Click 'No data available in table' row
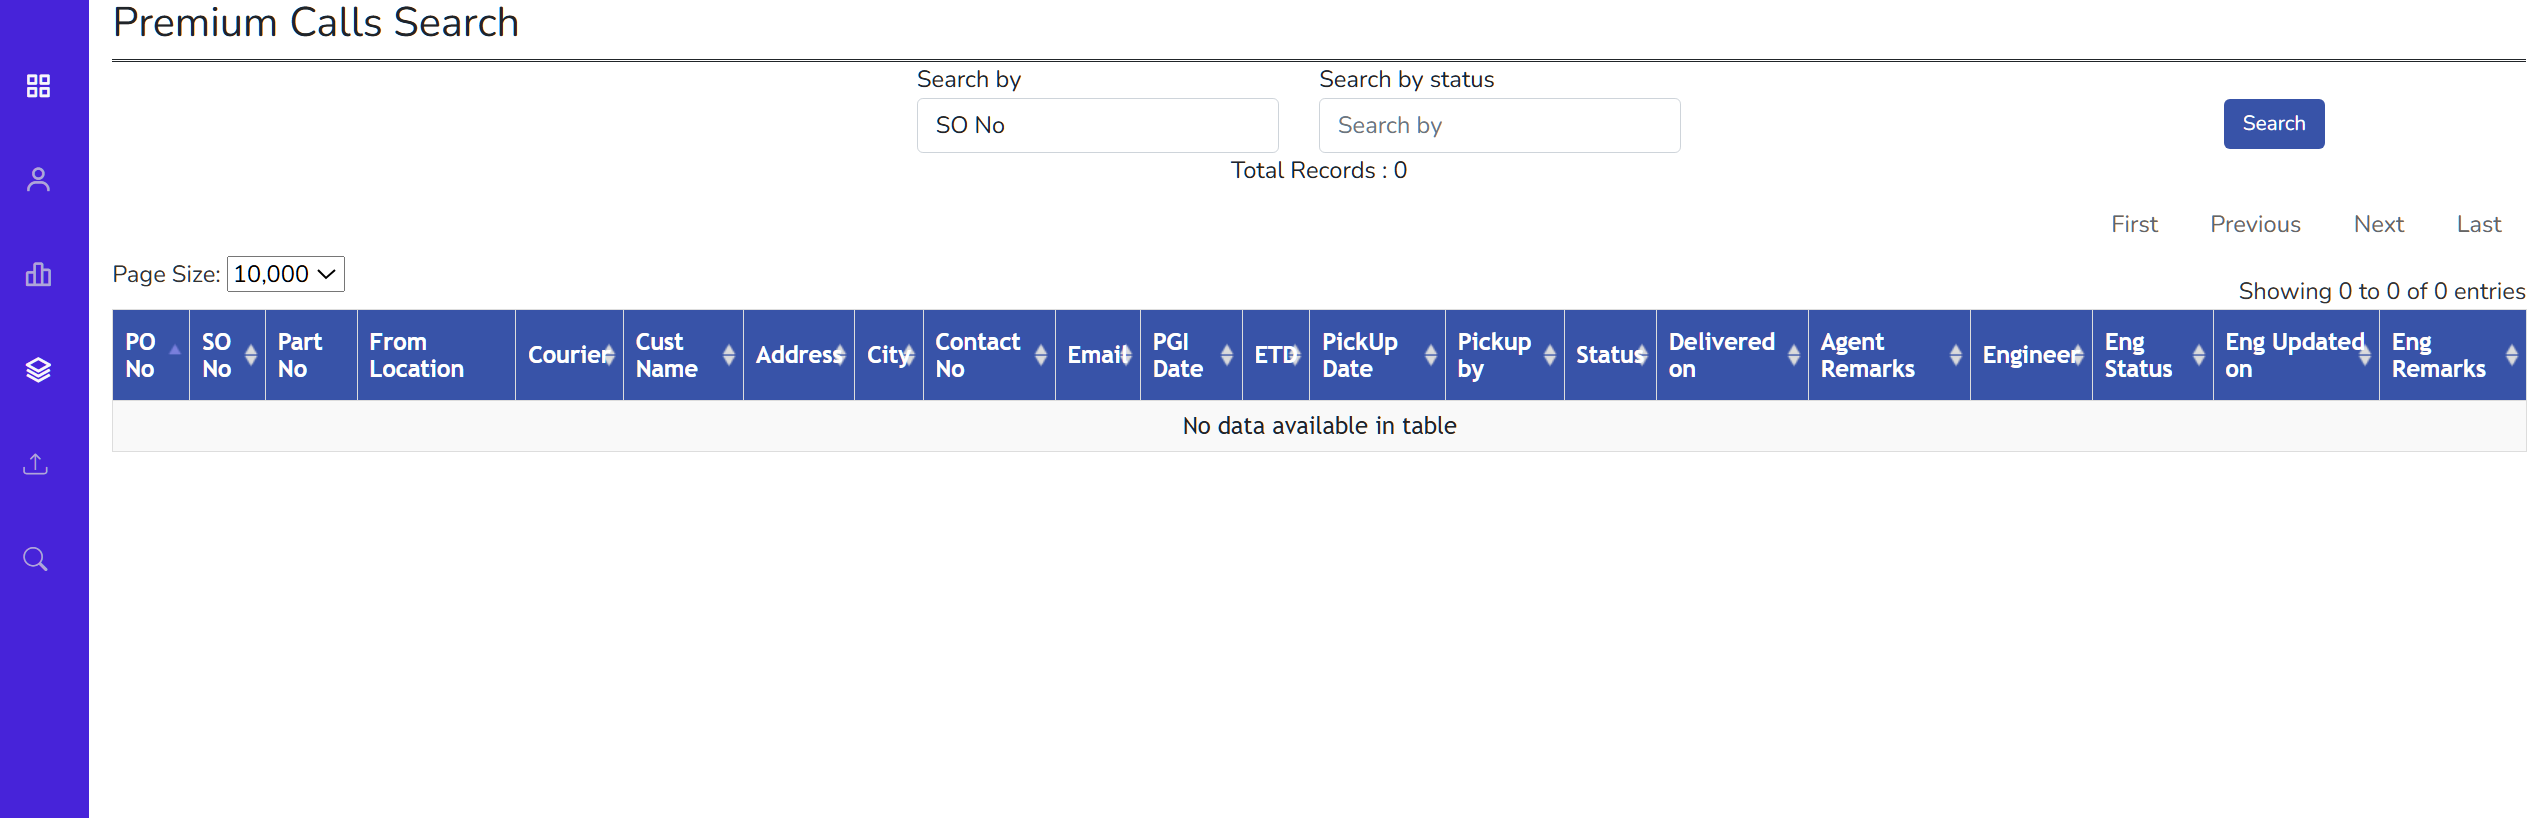2531x818 pixels. tap(1319, 426)
